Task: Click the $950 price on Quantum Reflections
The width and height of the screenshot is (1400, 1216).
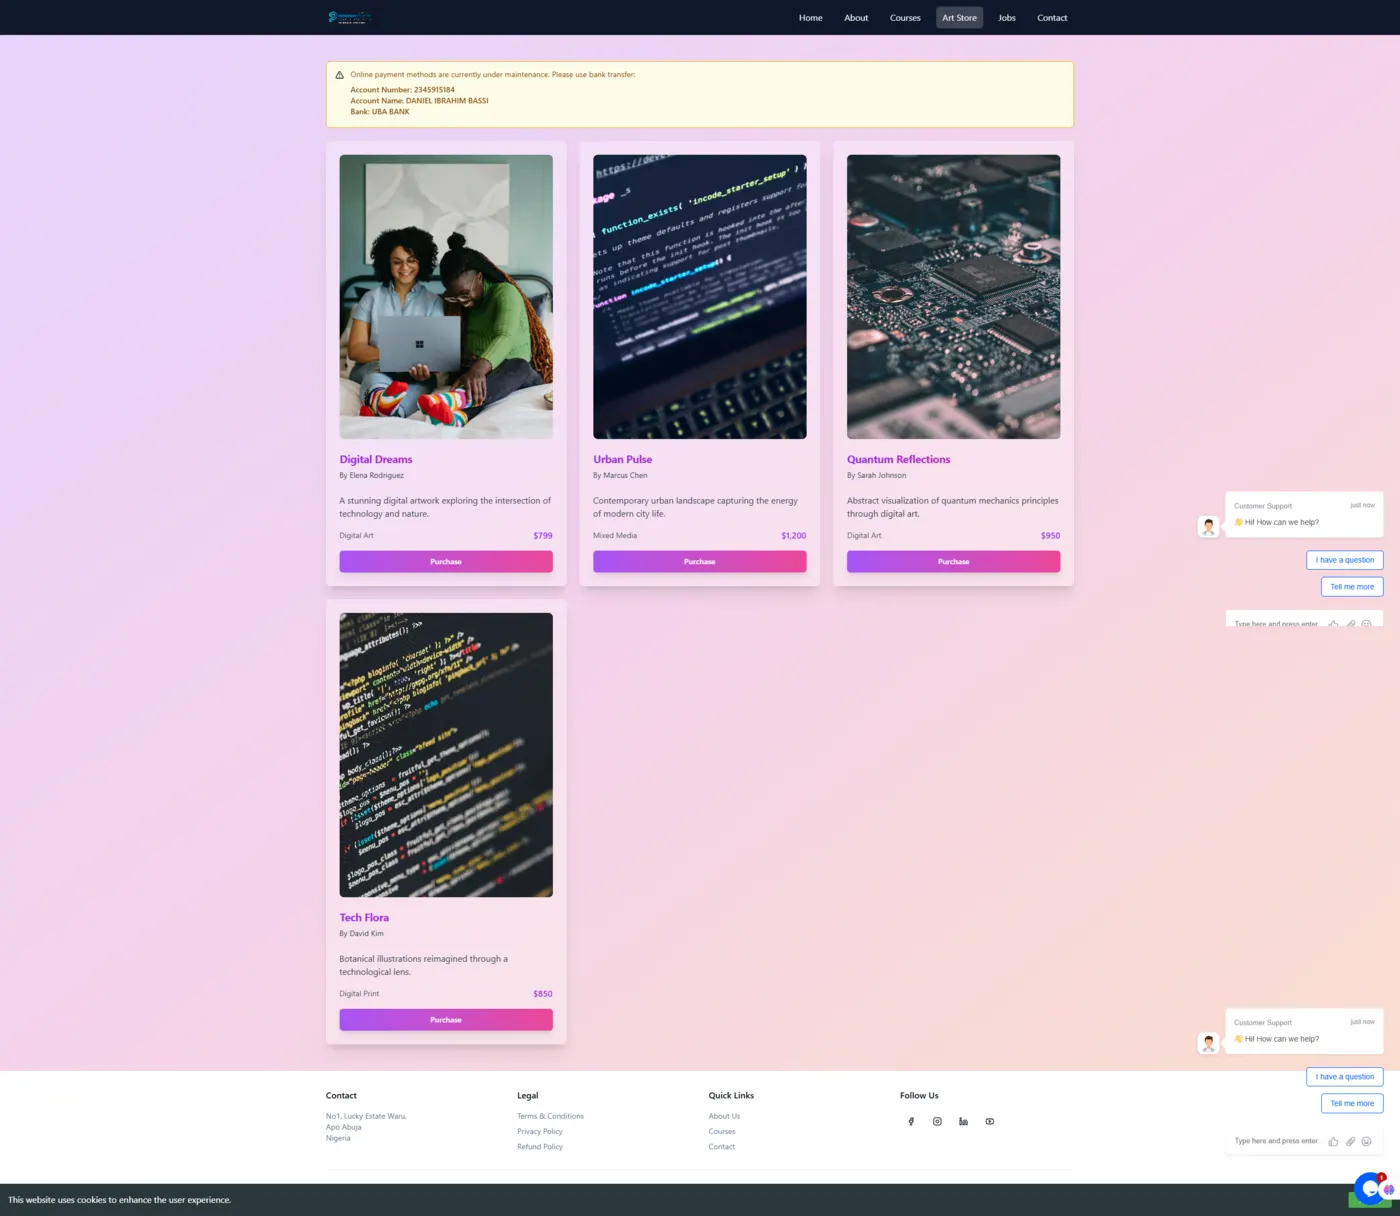Action: (x=1050, y=536)
